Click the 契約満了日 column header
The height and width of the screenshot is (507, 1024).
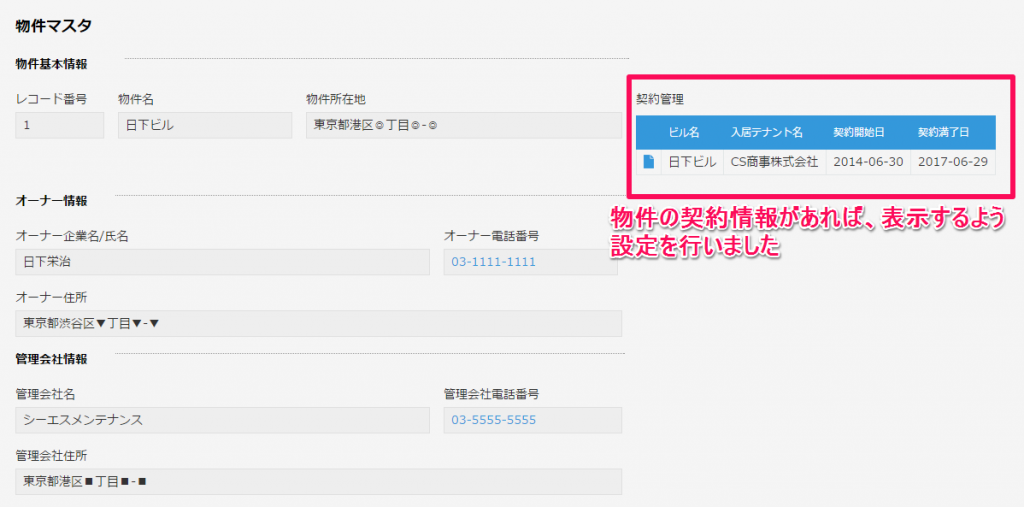click(944, 133)
